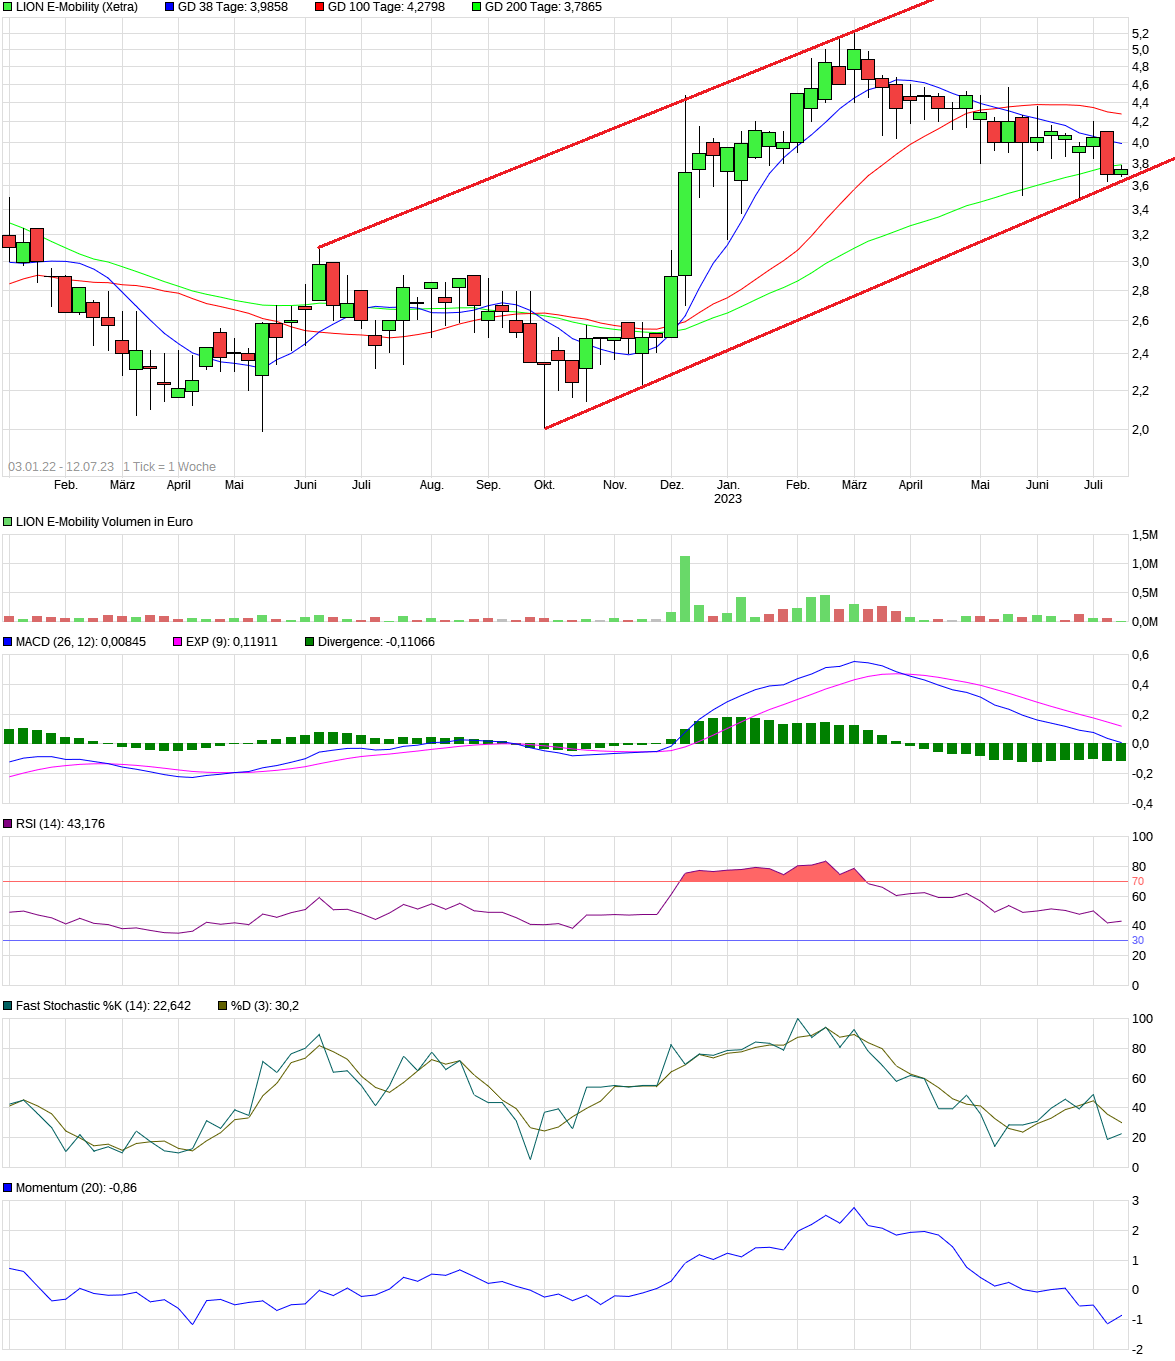Click the 'RSI (14): 43,176' label
Image resolution: width=1175 pixels, height=1361 pixels.
(60, 824)
